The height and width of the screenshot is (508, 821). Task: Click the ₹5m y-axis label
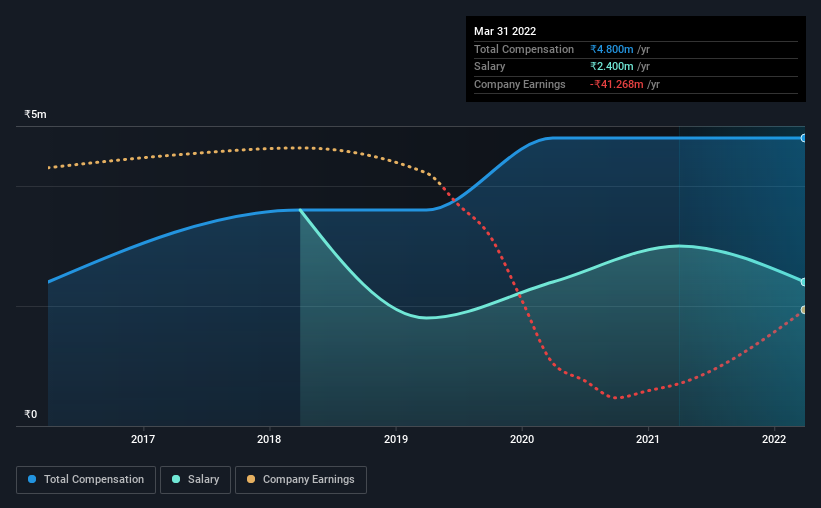[35, 114]
